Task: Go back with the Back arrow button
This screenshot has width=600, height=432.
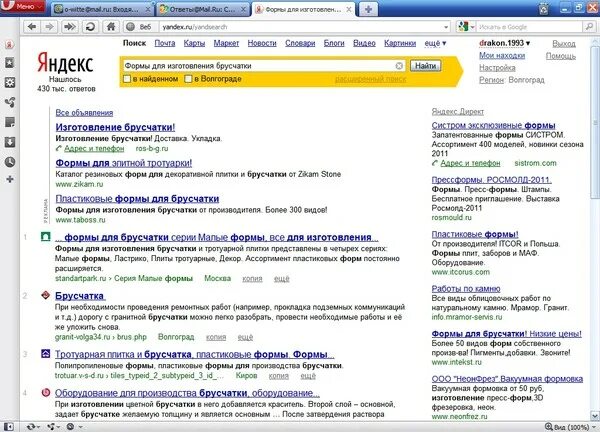Action: pyautogui.click(x=32, y=27)
